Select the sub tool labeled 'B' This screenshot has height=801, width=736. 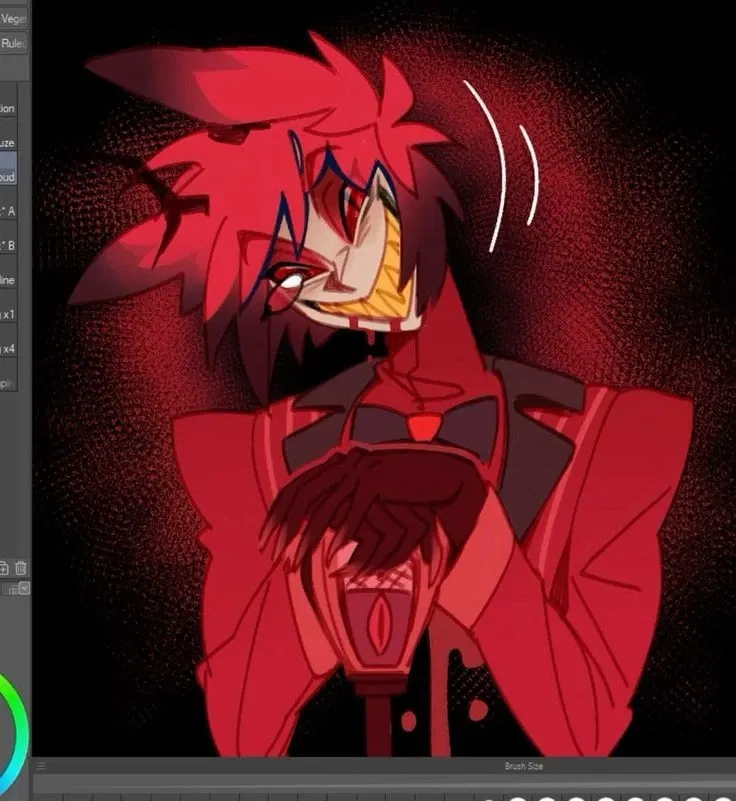click(x=8, y=238)
